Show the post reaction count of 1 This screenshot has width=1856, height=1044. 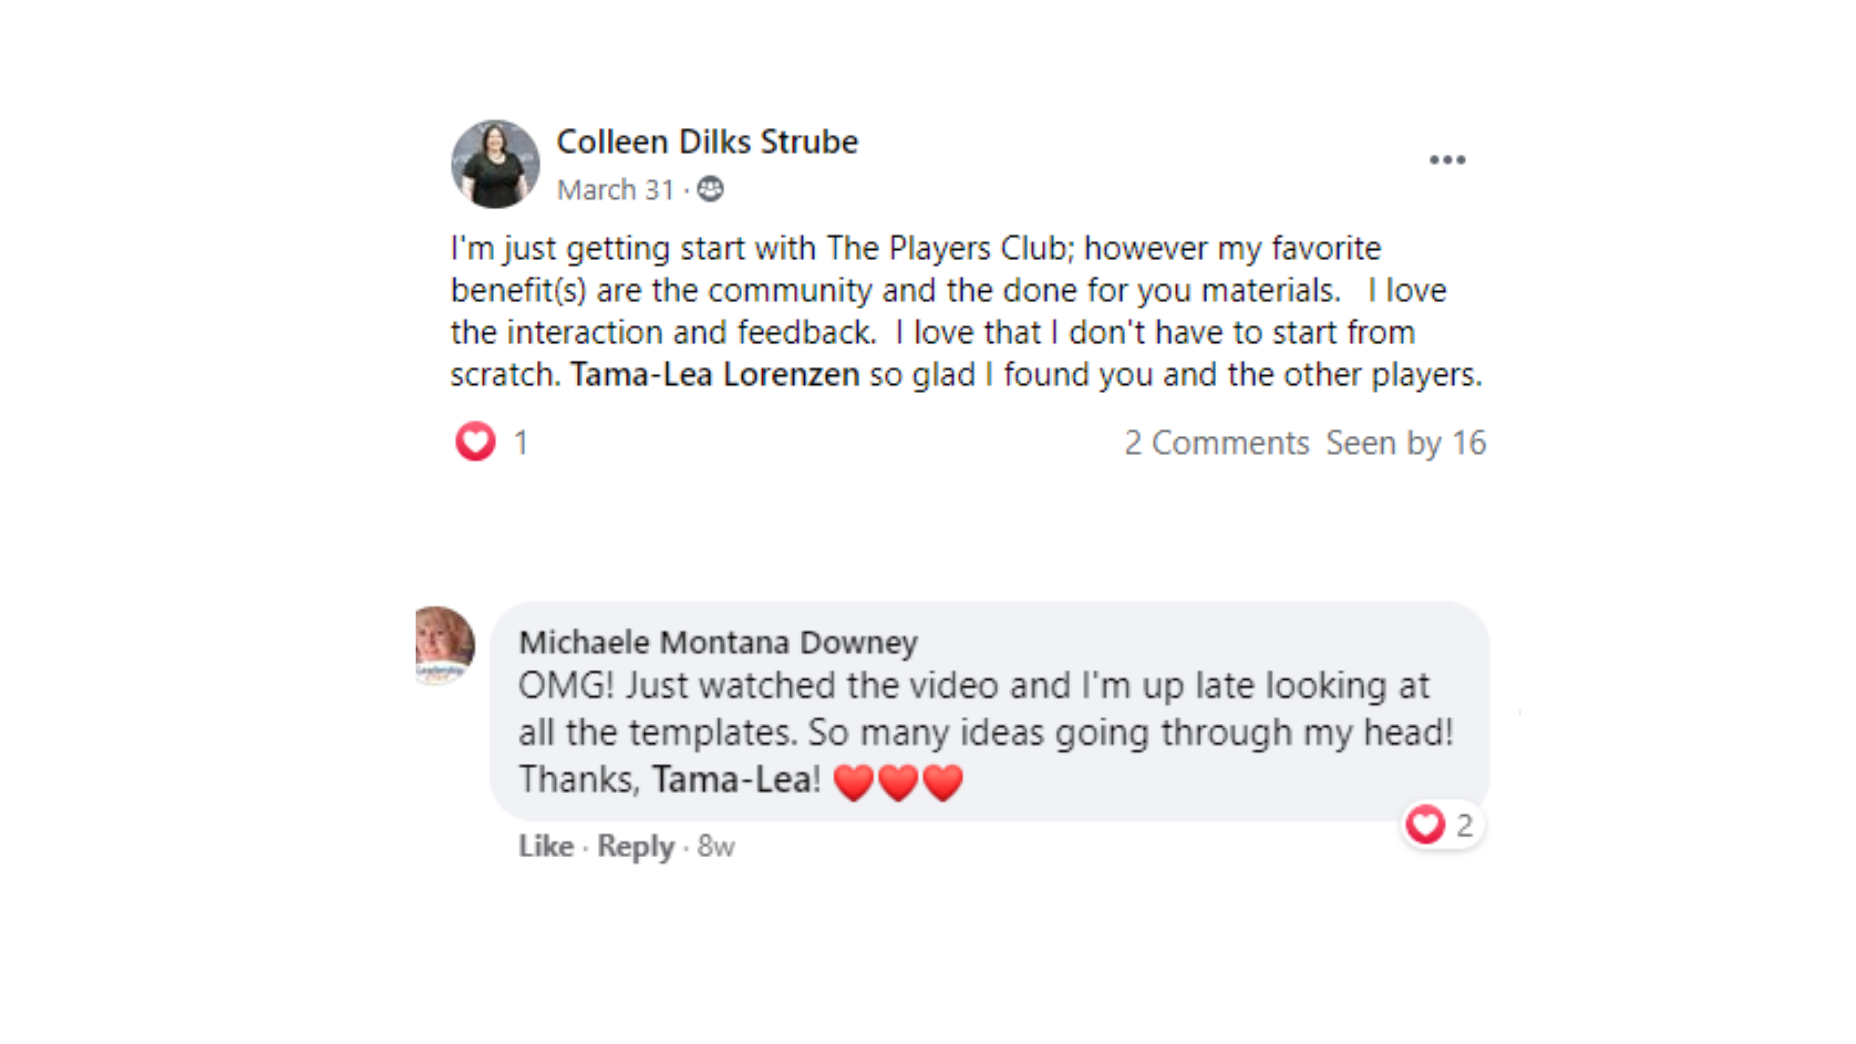click(521, 443)
